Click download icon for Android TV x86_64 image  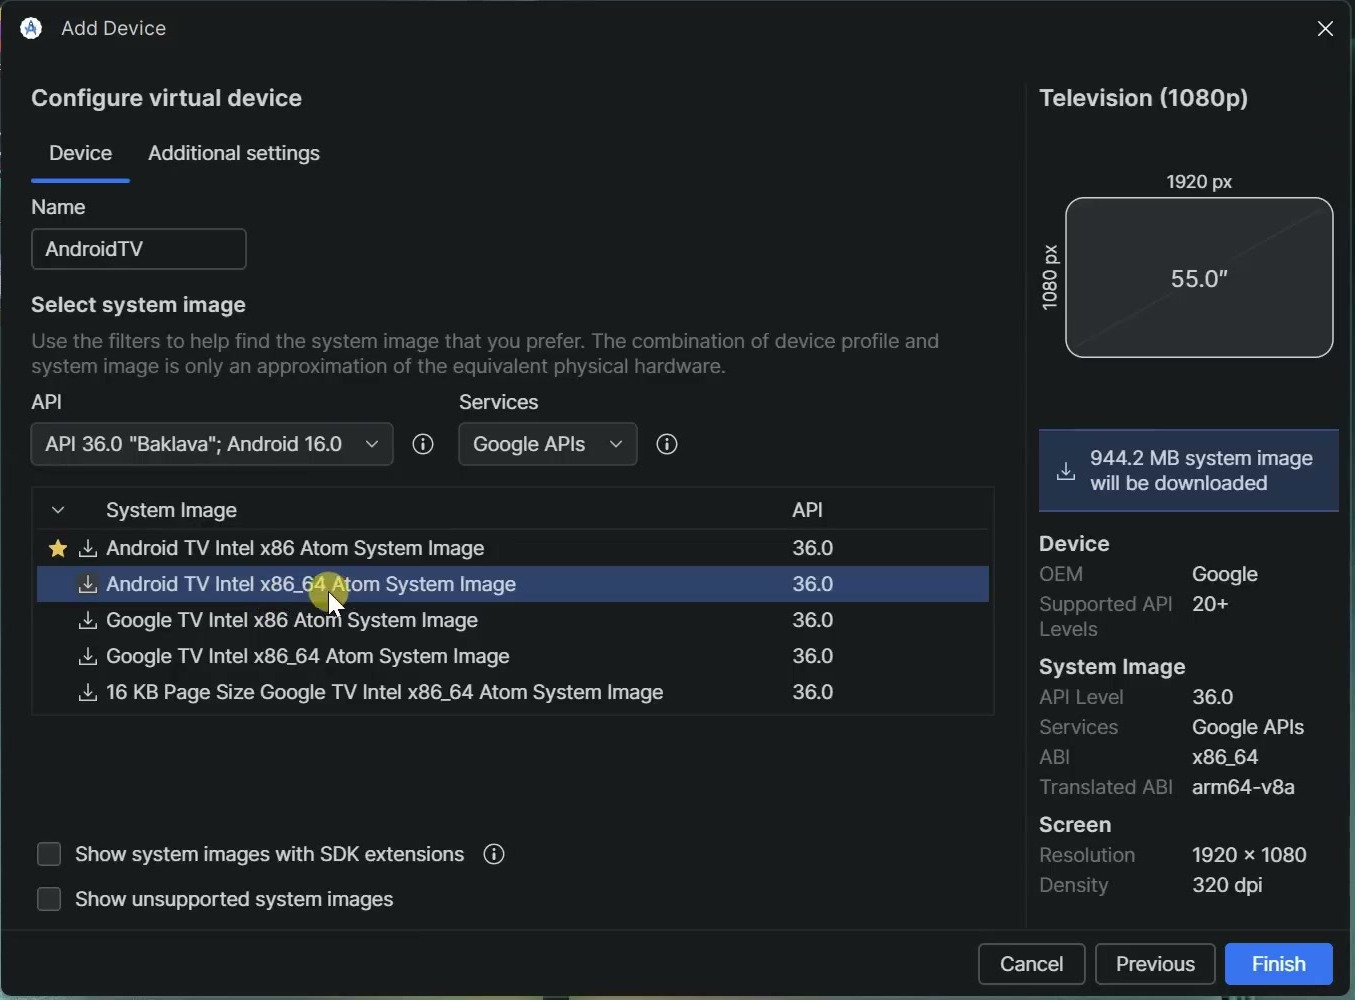click(x=88, y=584)
